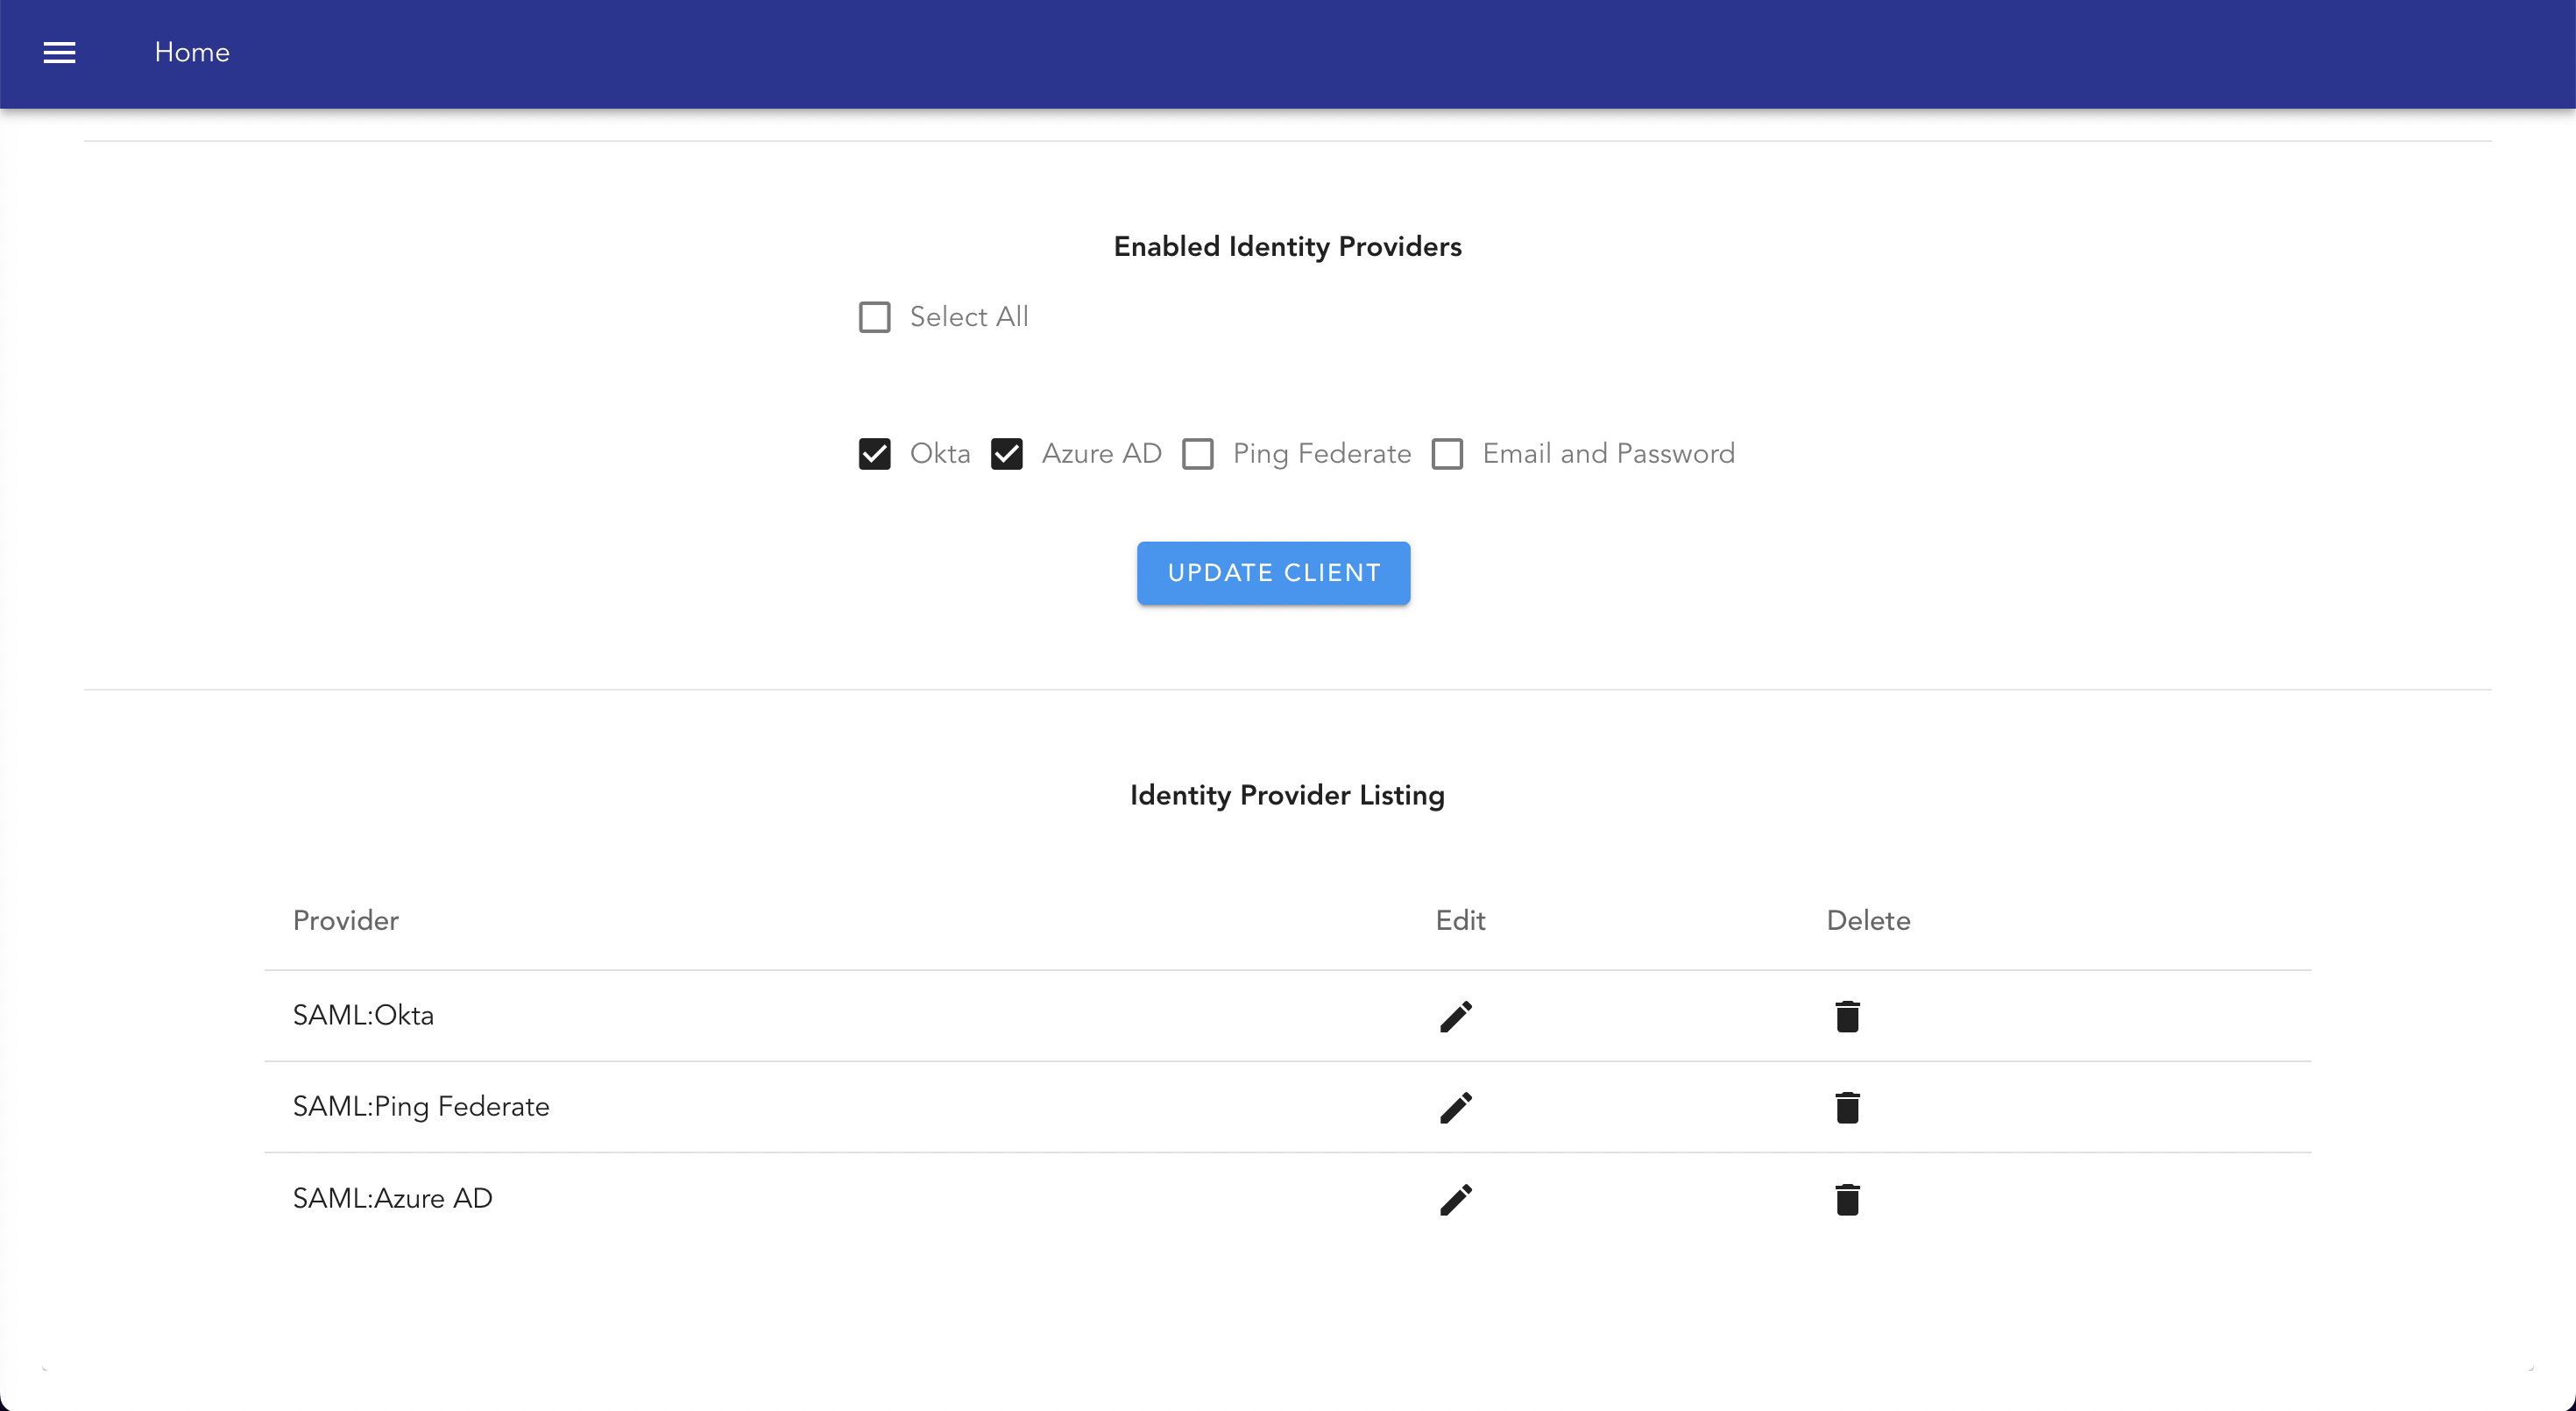
Task: Click the Update Client button
Action: click(x=1273, y=572)
